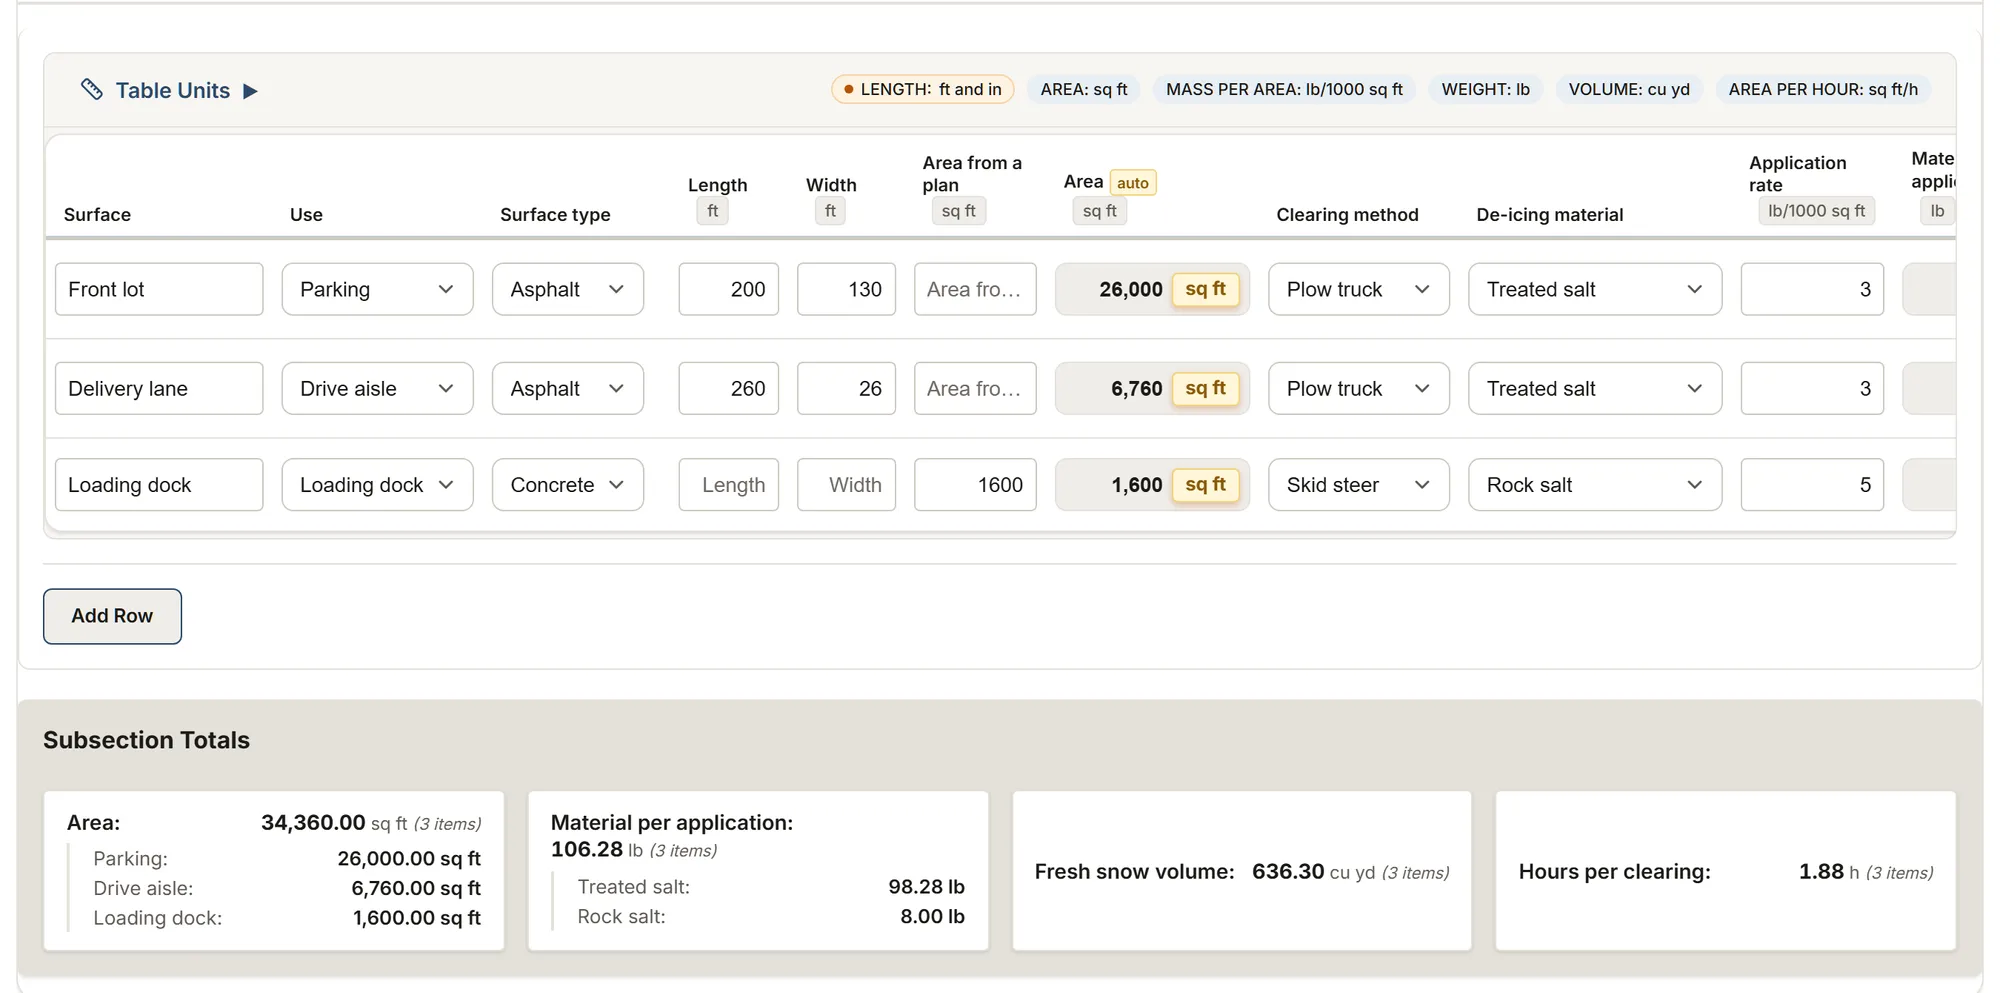The height and width of the screenshot is (993, 2000).
Task: Open Delivery lane Plow truck dropdown
Action: pos(1358,388)
